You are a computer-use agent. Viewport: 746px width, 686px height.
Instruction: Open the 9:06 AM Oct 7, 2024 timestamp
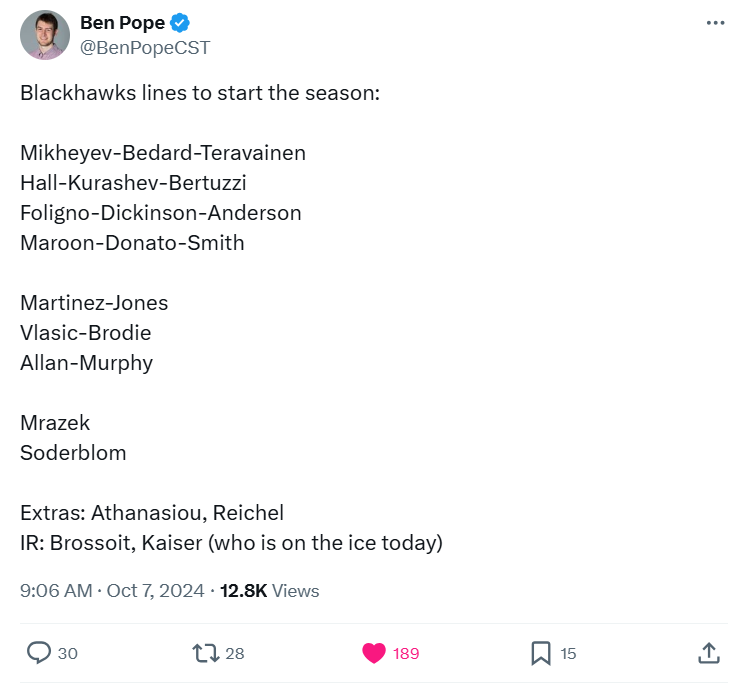coord(112,591)
